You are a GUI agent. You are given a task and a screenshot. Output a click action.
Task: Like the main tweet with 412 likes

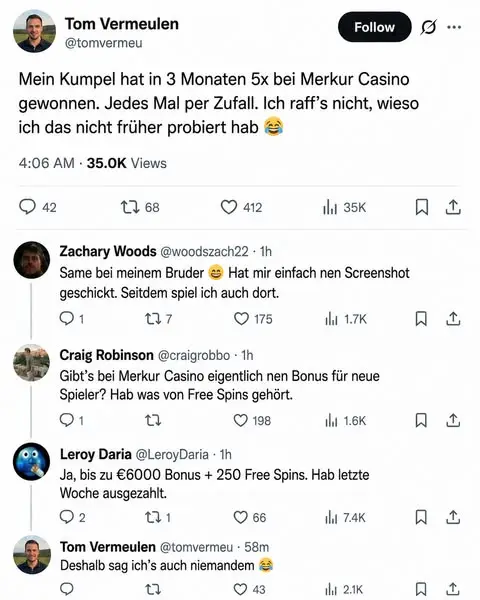[x=241, y=207]
